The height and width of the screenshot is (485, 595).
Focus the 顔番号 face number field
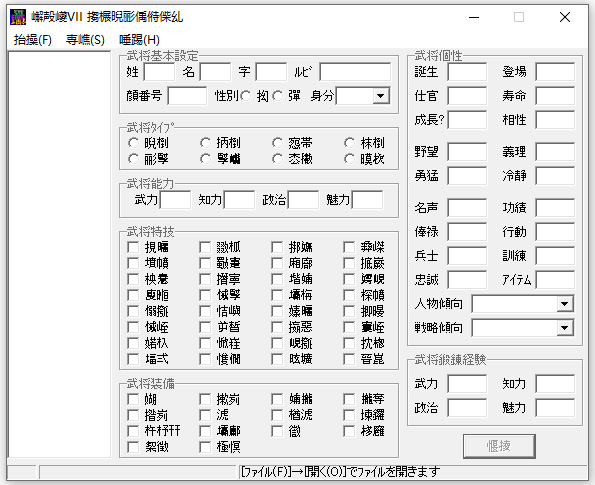tap(187, 96)
